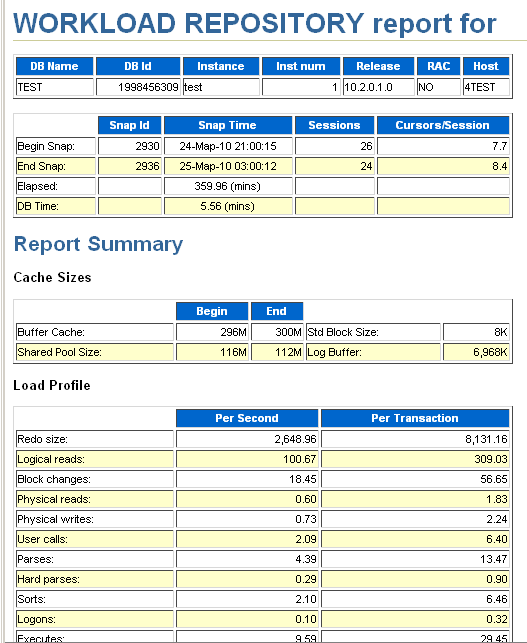This screenshot has height=643, width=527.
Task: Select the DB Name column header
Action: [55, 66]
